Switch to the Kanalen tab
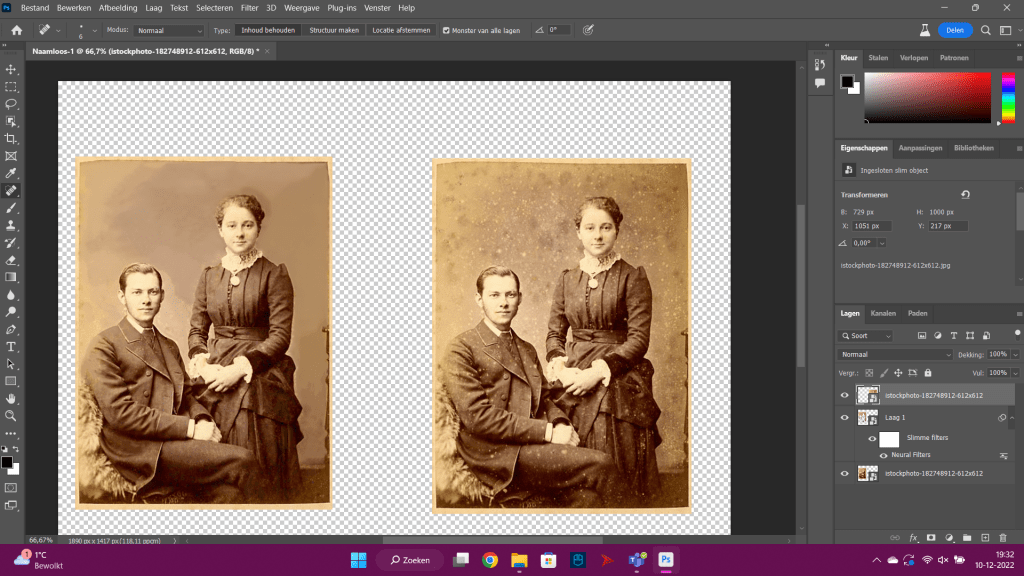This screenshot has height=576, width=1024. tap(883, 313)
